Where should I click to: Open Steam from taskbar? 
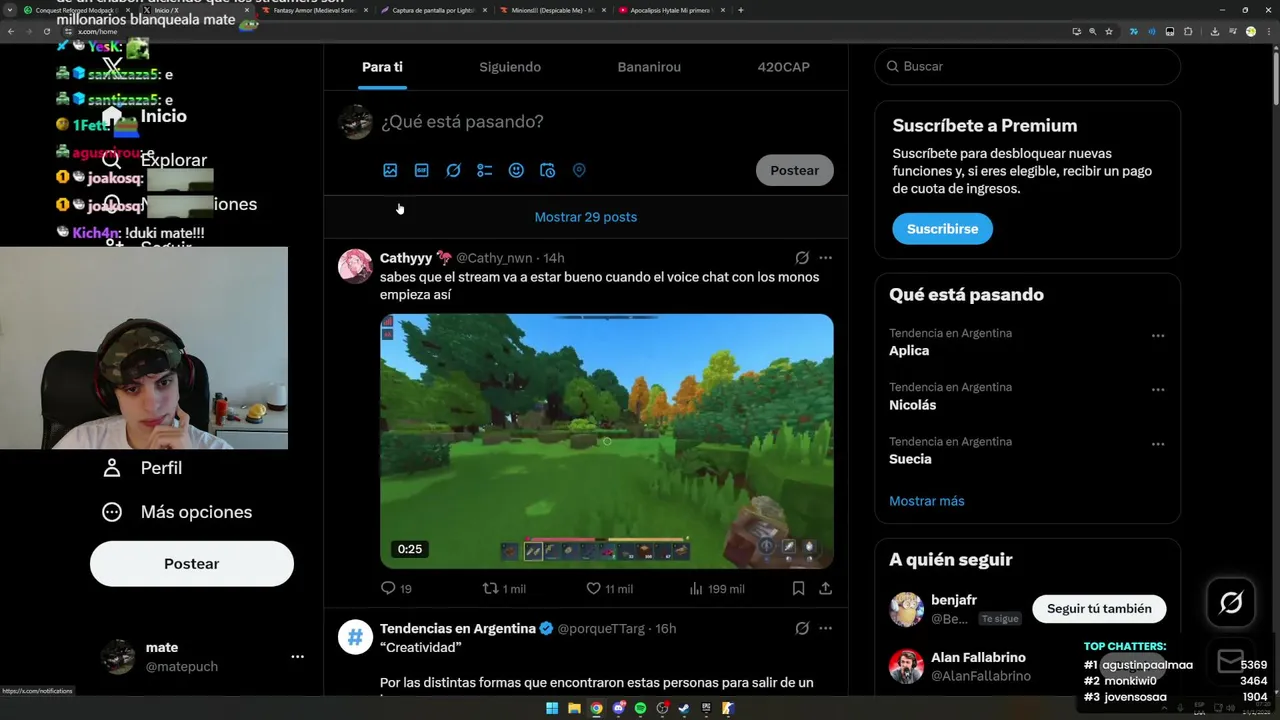(x=684, y=708)
